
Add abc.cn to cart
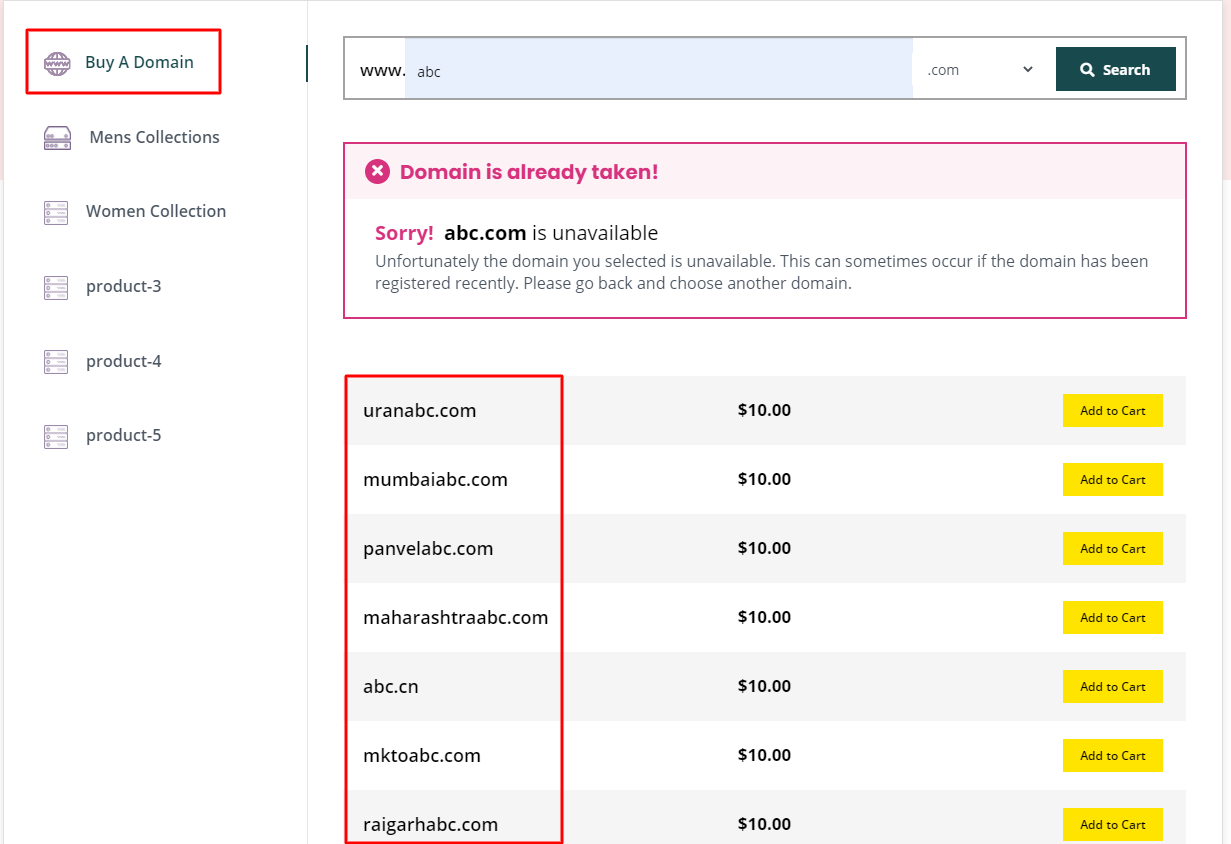[1112, 687]
